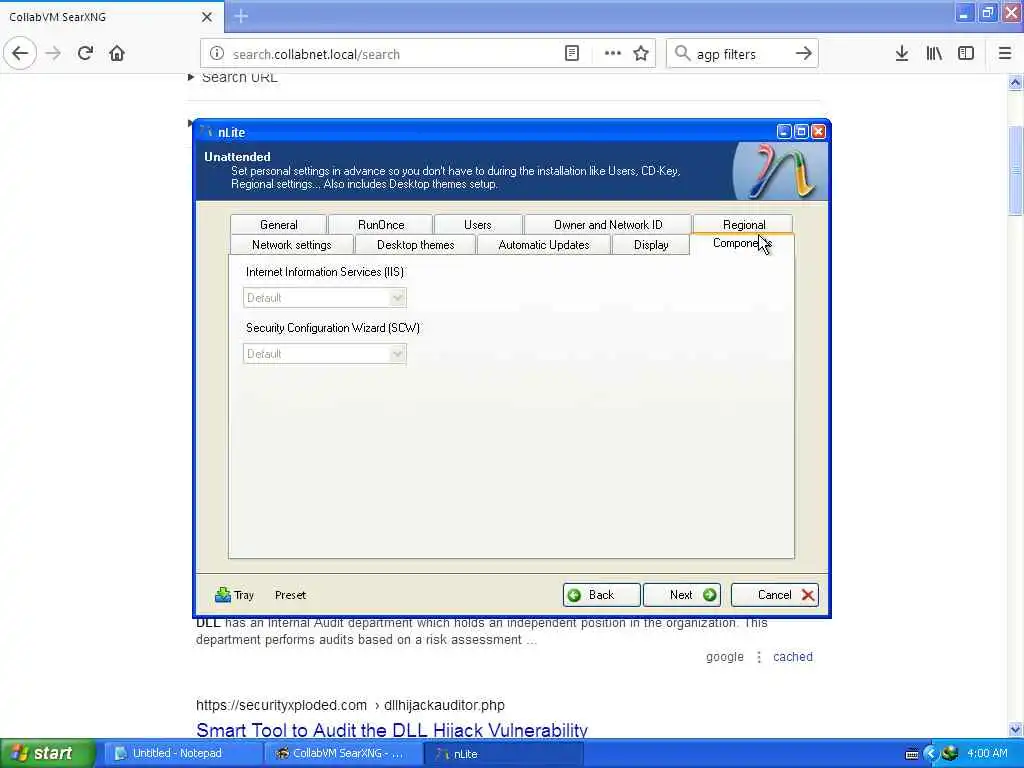Click the keyboard tray icon
1024x768 pixels.
pyautogui.click(x=912, y=754)
